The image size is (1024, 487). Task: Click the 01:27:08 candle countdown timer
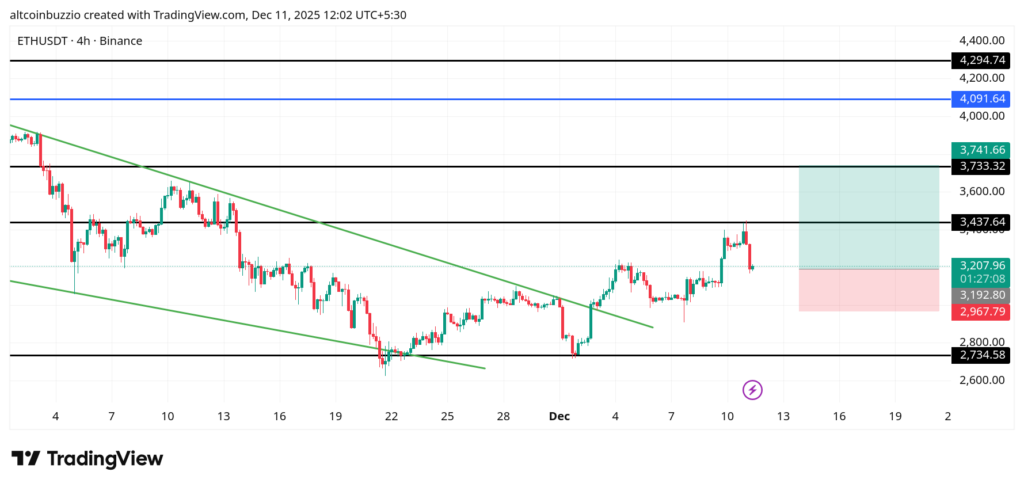pos(980,280)
